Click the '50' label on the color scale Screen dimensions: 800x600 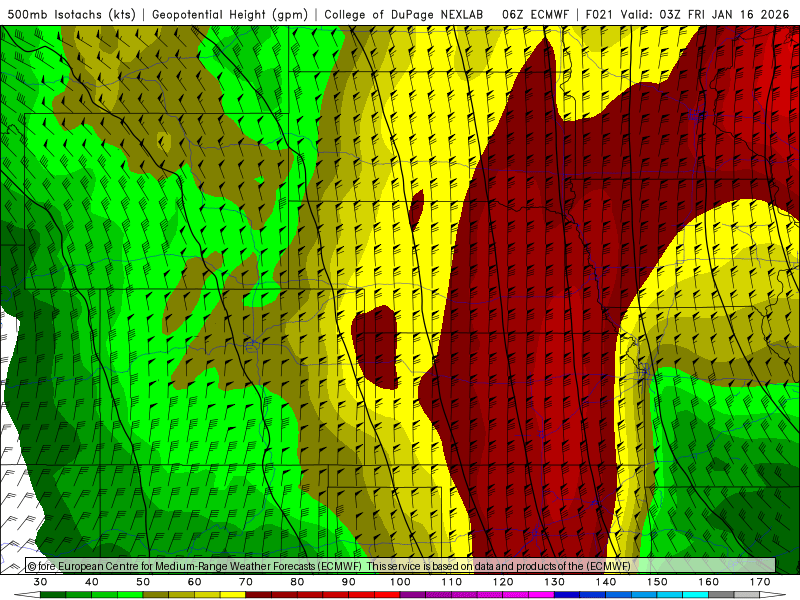pyautogui.click(x=143, y=582)
